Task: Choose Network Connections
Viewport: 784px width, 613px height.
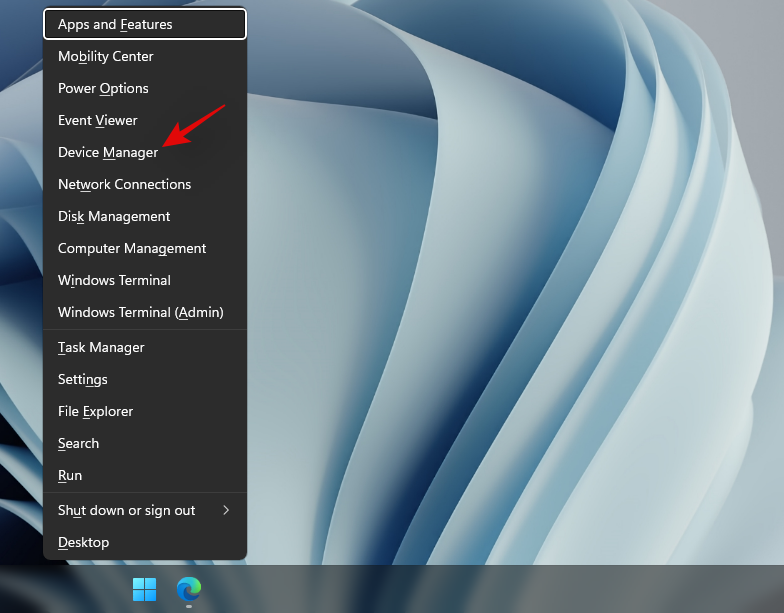Action: tap(145, 184)
